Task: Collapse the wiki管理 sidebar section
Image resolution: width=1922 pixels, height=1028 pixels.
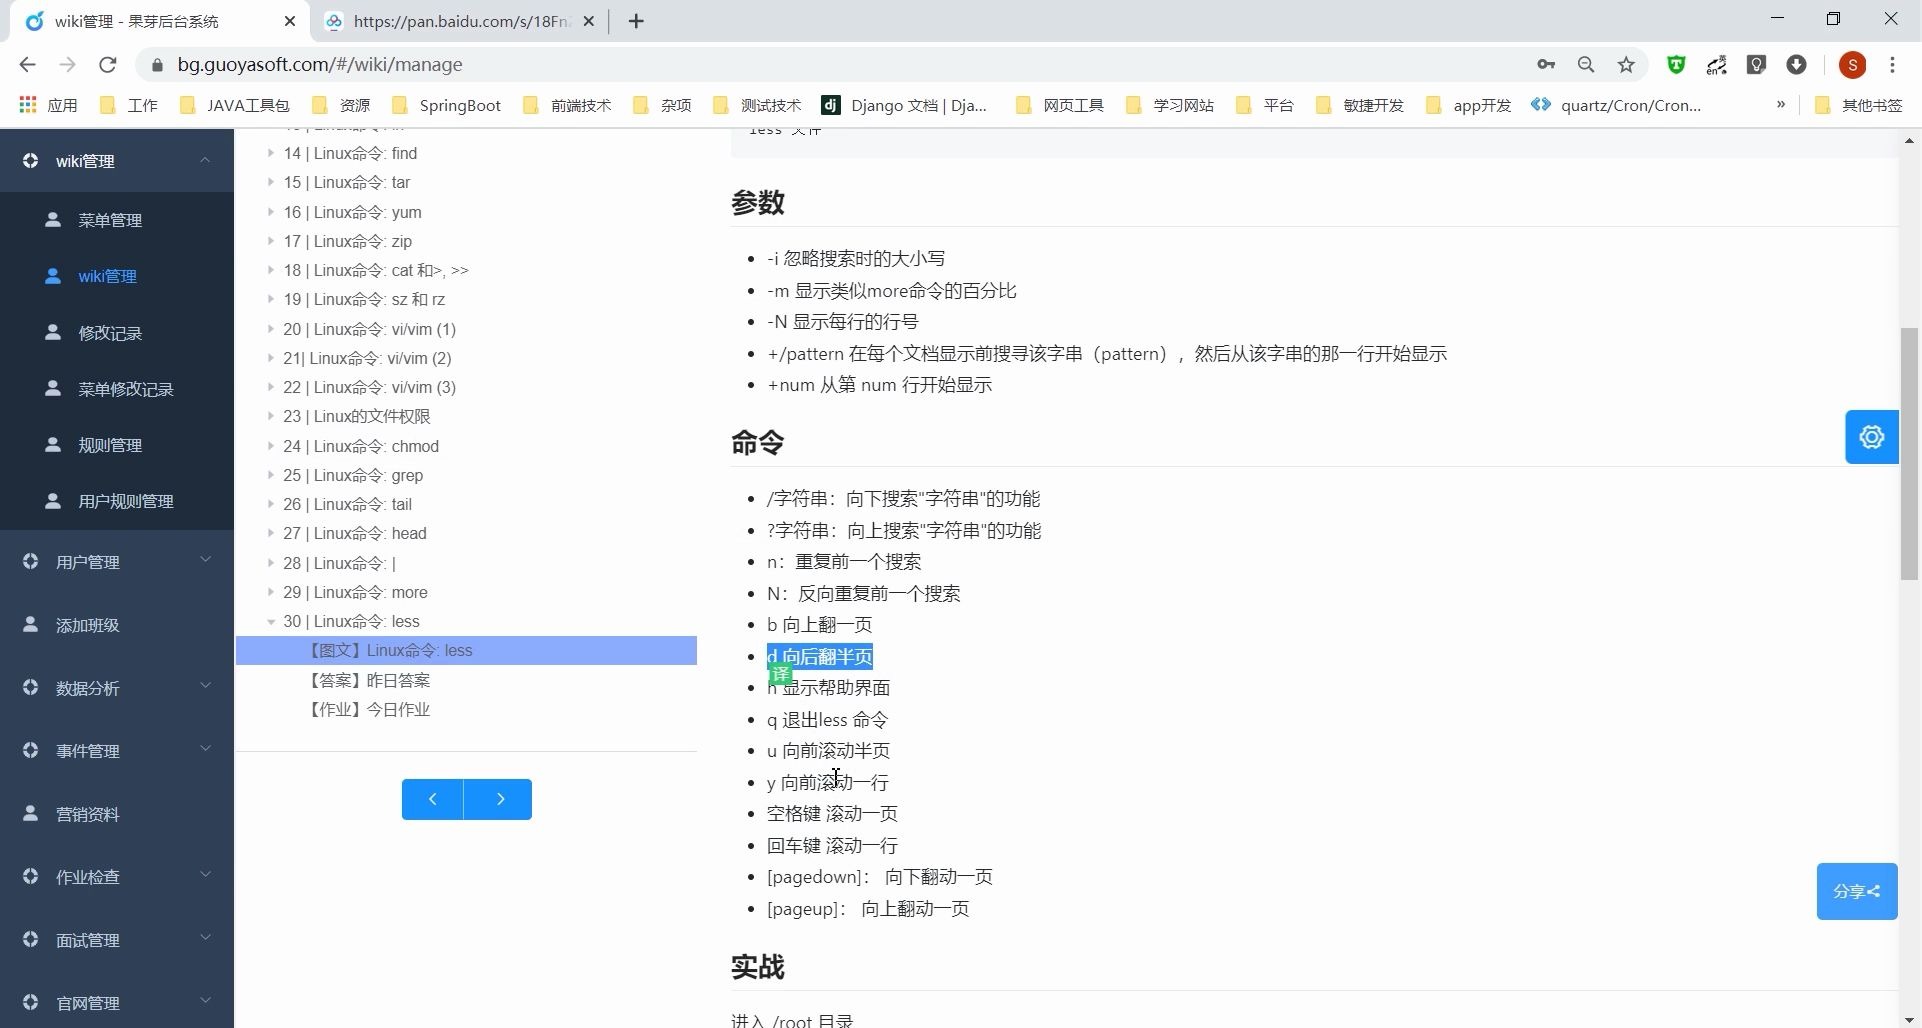Action: tap(117, 161)
